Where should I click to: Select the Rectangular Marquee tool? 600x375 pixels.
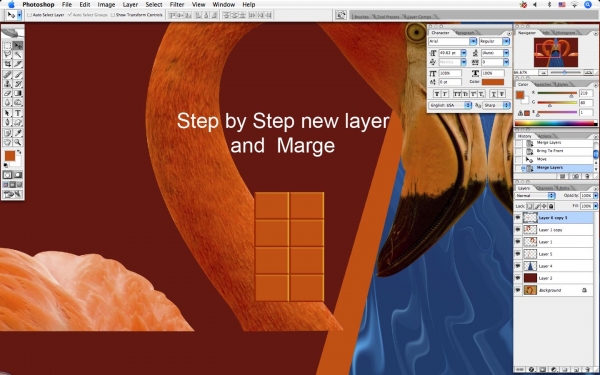click(7, 46)
